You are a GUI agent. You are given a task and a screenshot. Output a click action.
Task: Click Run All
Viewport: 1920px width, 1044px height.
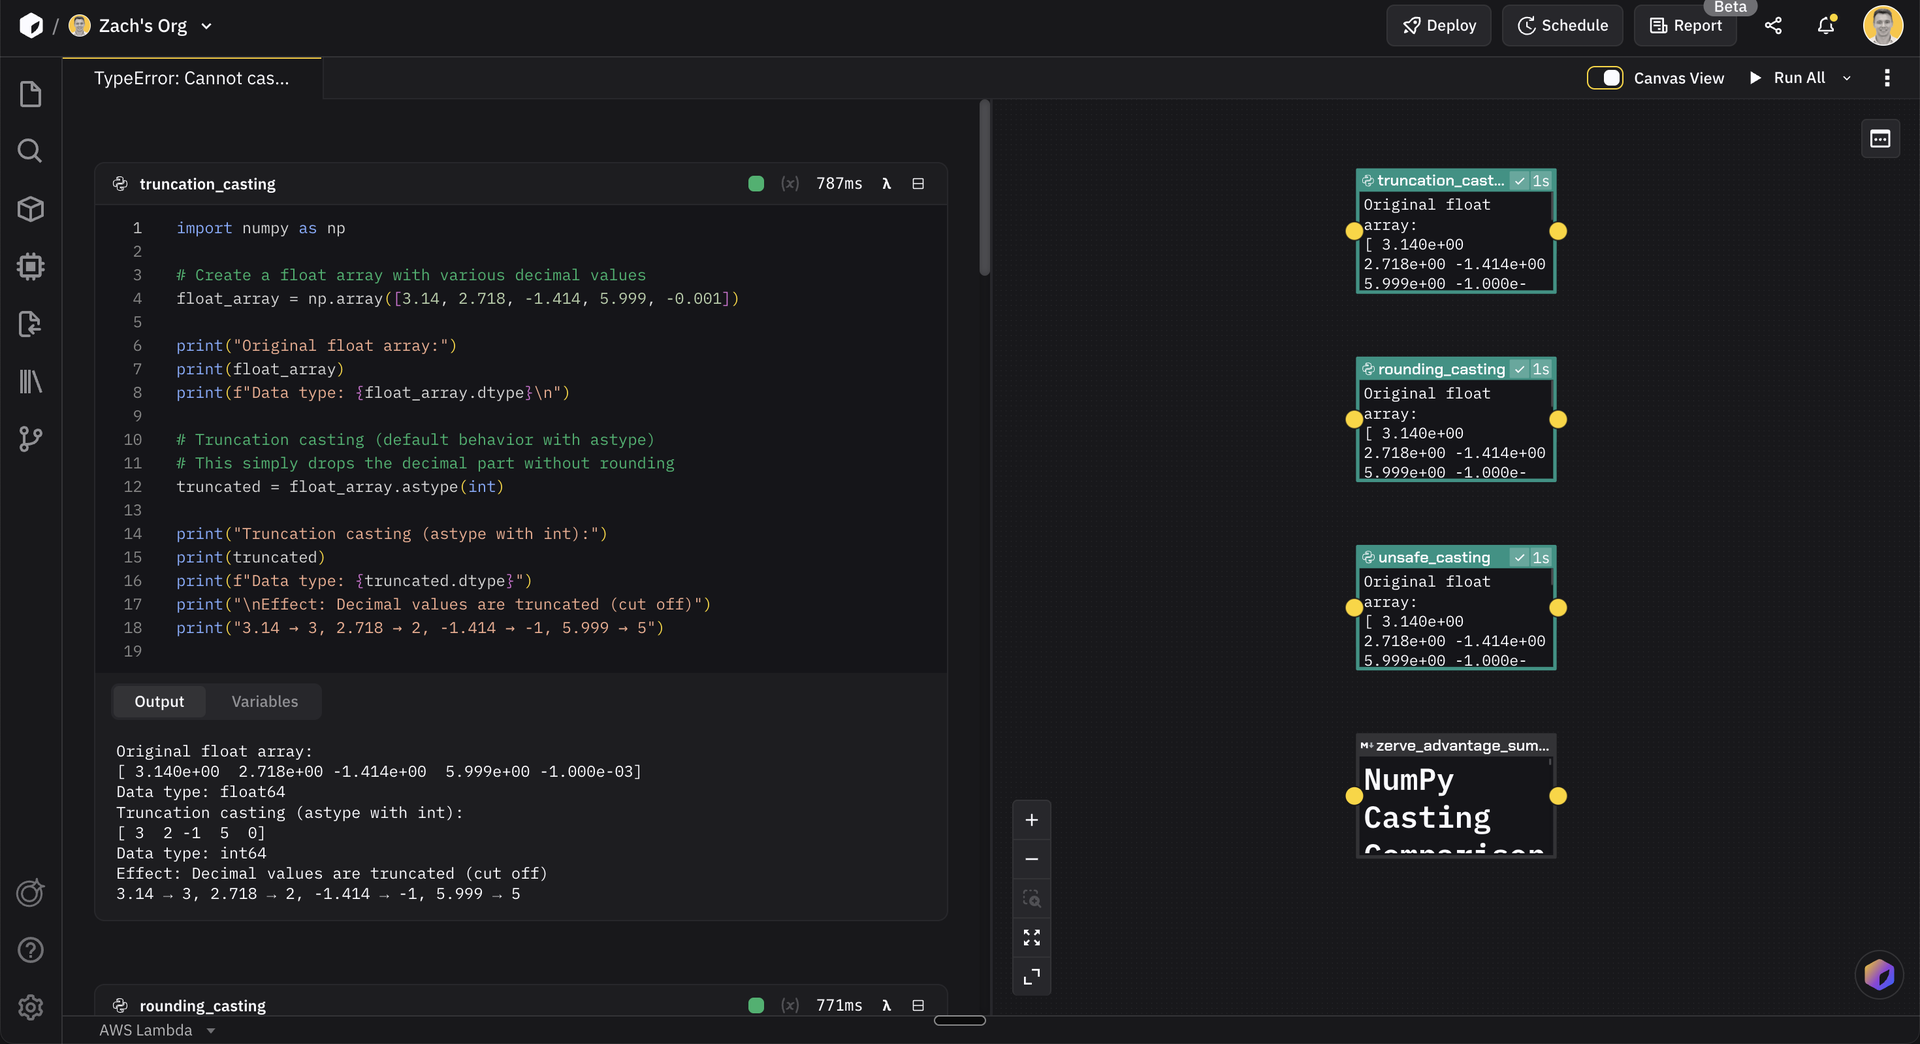[x=1787, y=78]
